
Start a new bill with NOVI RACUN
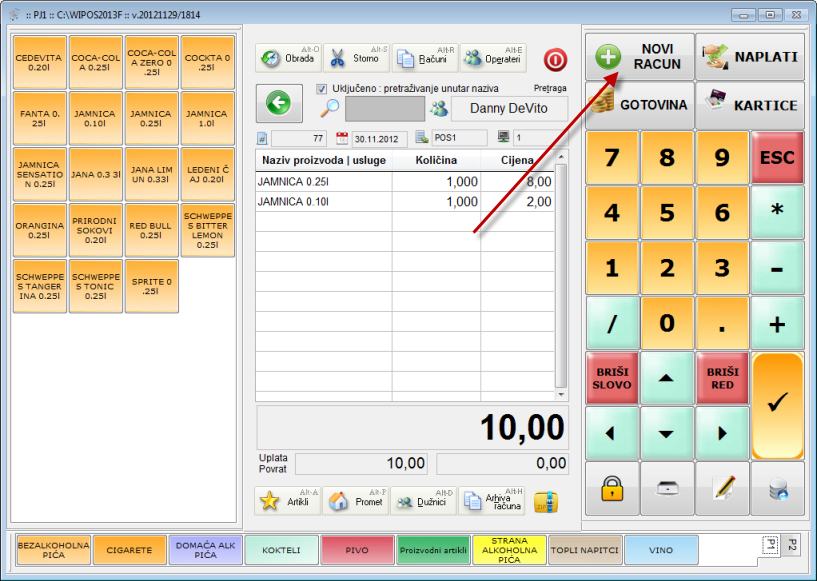point(639,57)
